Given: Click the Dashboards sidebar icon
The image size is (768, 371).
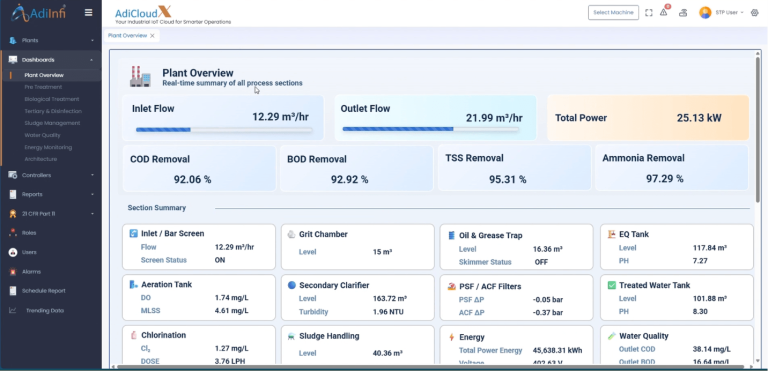Looking at the screenshot, I should coord(13,60).
